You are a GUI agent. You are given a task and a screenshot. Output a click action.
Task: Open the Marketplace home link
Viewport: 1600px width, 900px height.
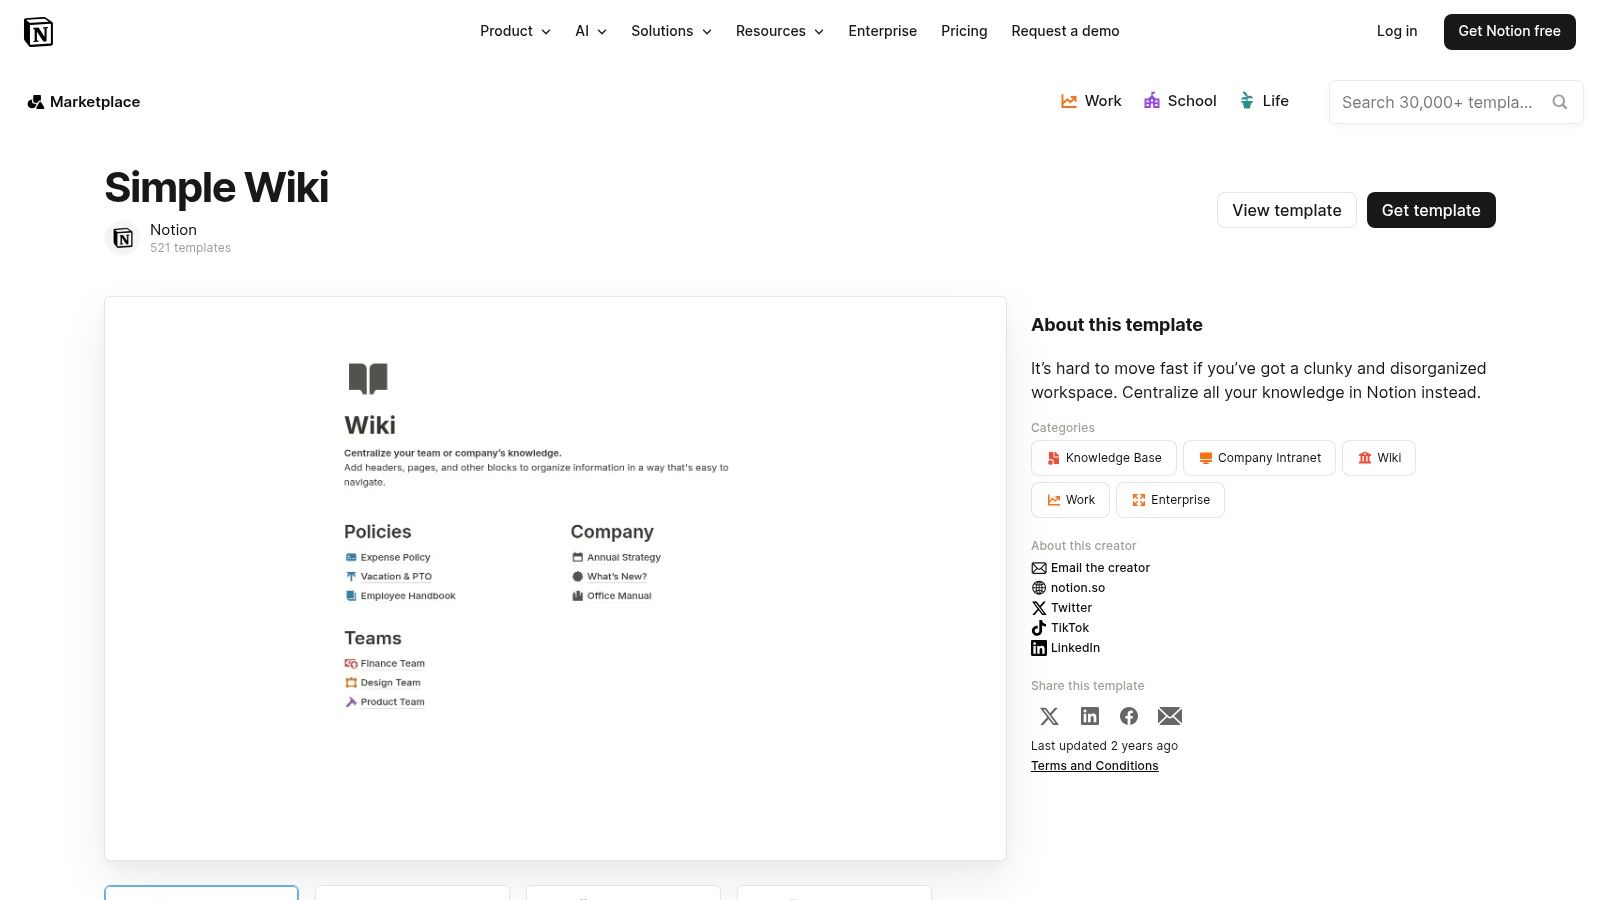pos(84,102)
